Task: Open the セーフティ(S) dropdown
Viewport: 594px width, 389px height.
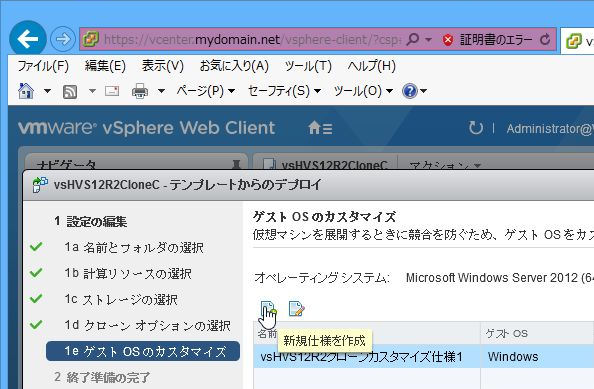Action: click(284, 91)
